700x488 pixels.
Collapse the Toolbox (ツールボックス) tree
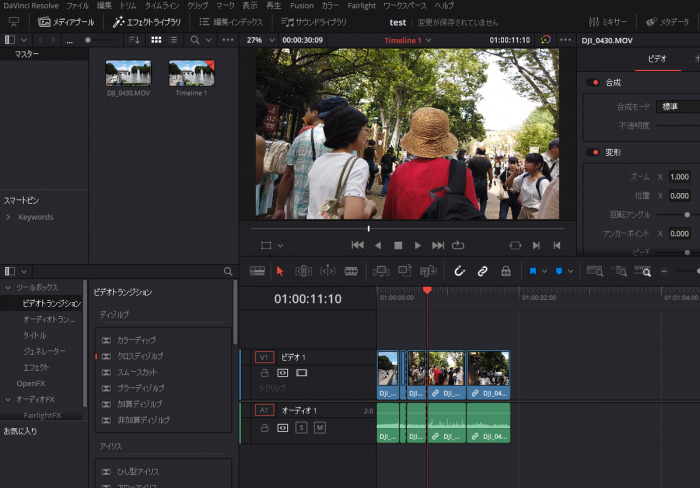tap(8, 288)
